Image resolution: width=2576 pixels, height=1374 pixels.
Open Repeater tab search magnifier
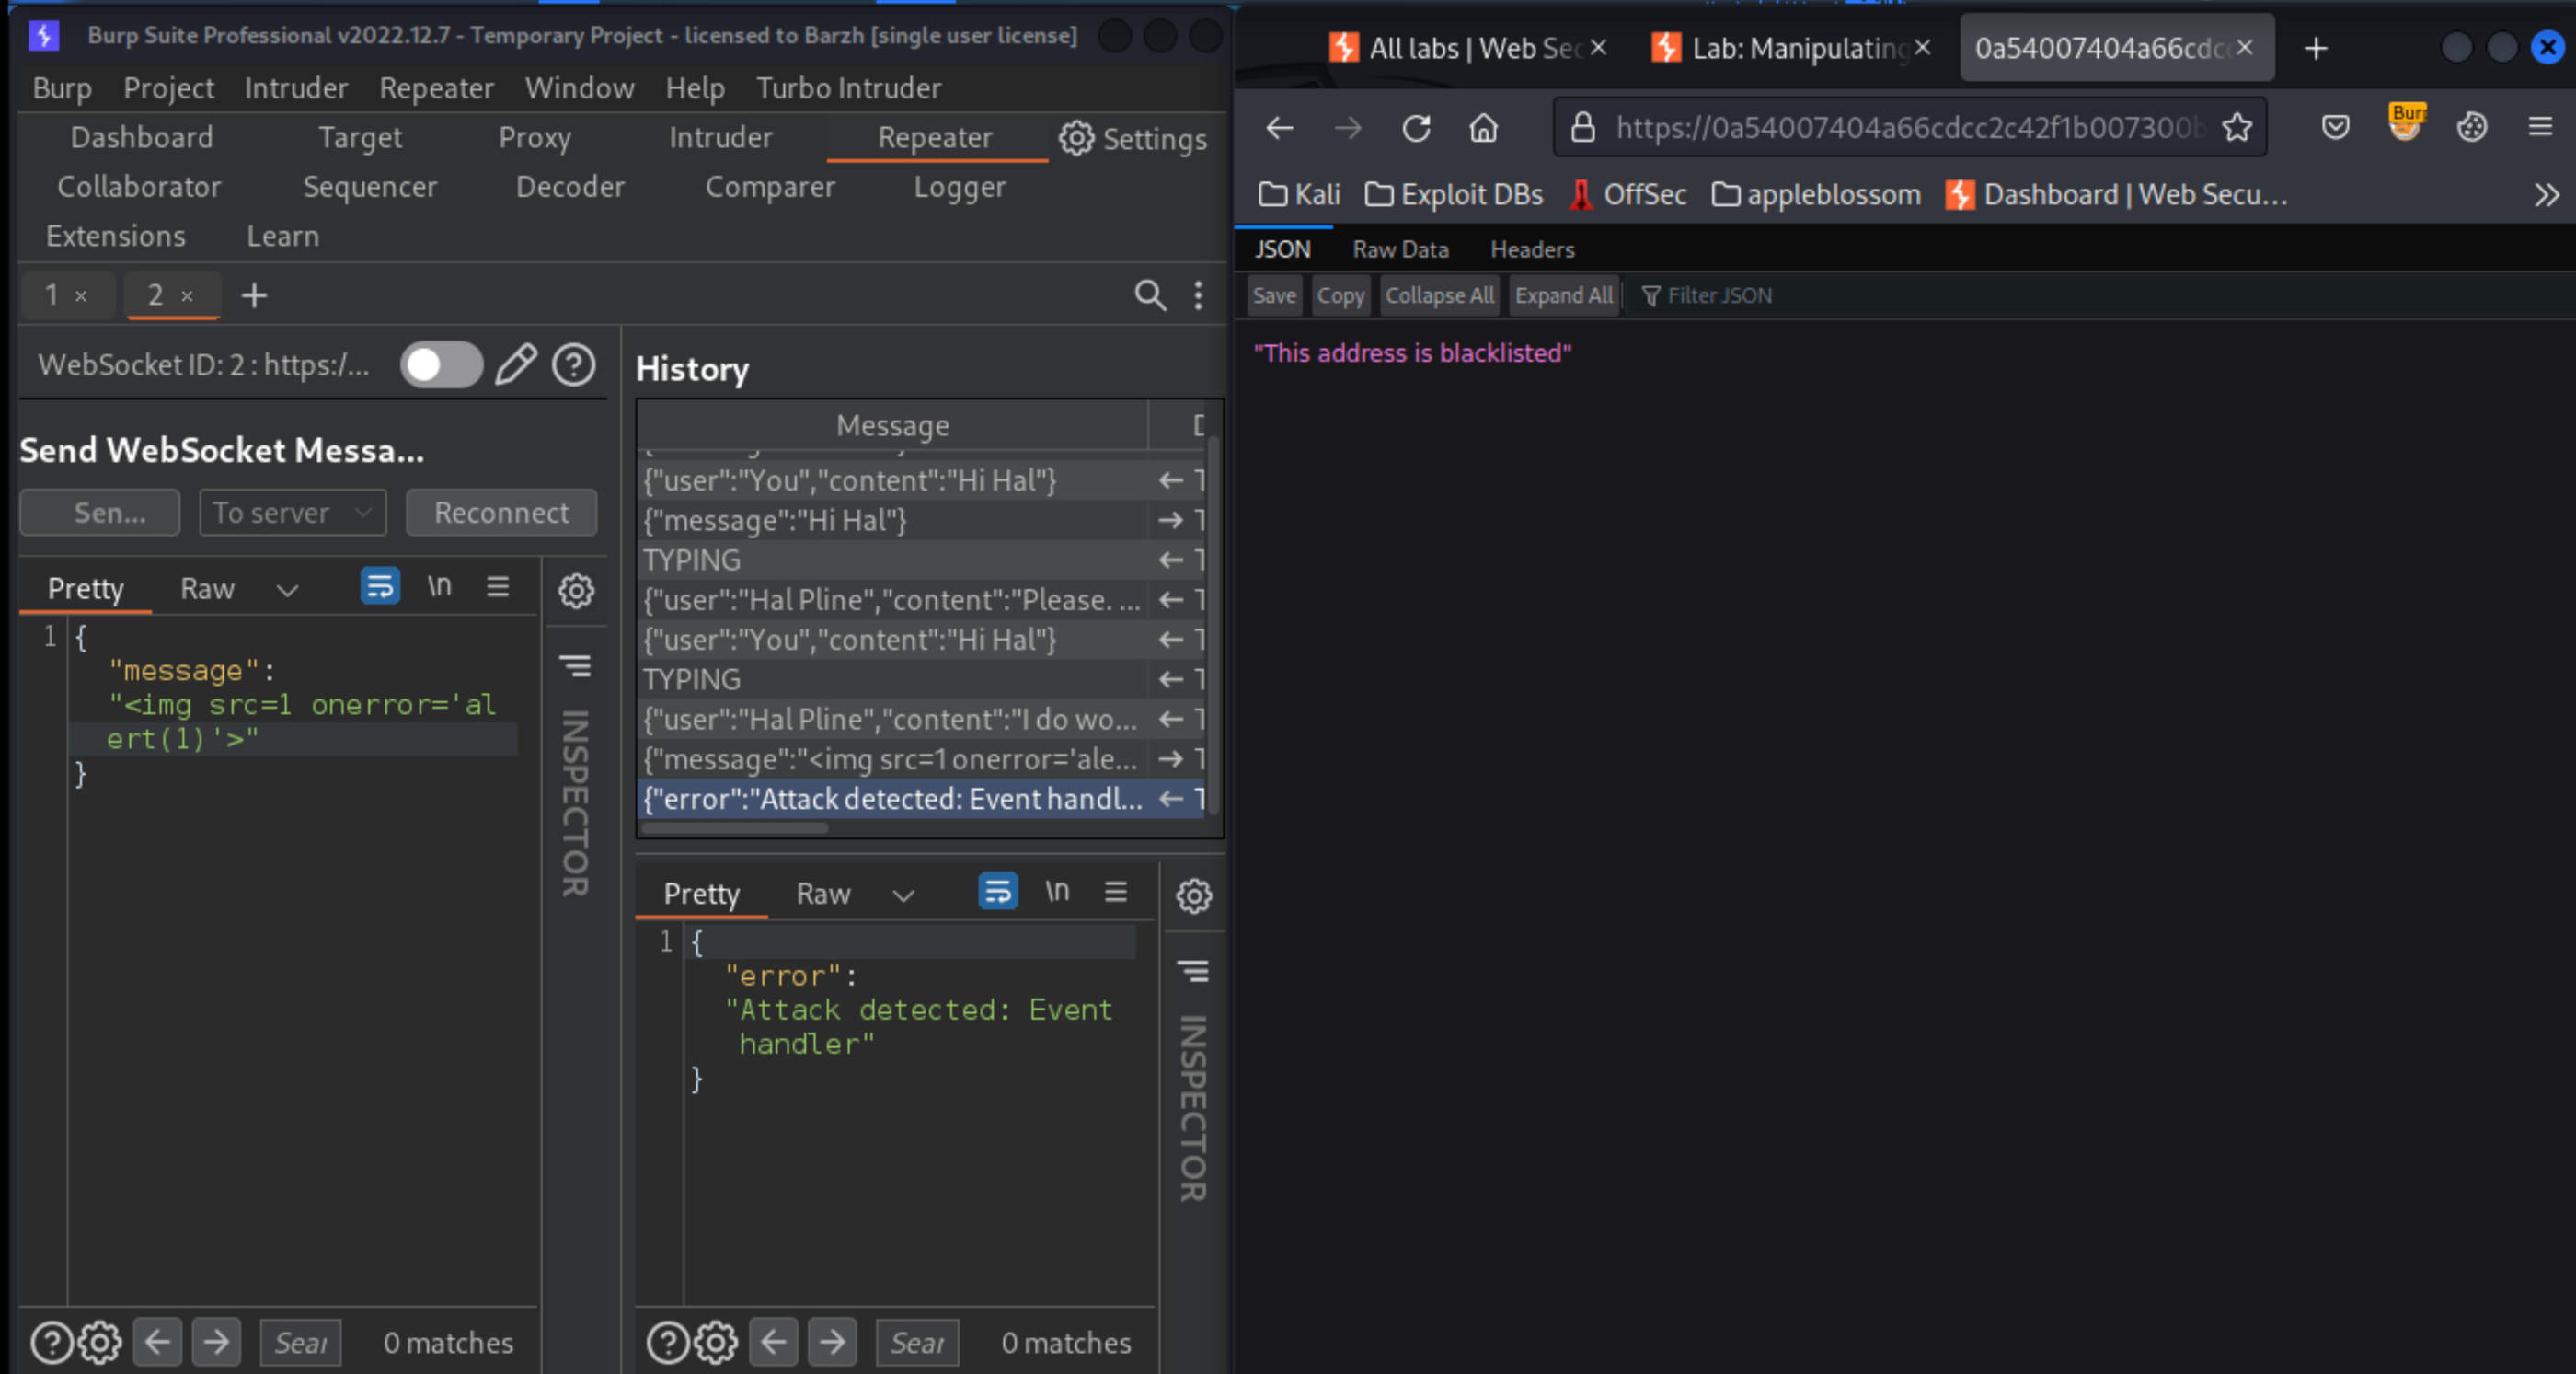tap(1150, 295)
